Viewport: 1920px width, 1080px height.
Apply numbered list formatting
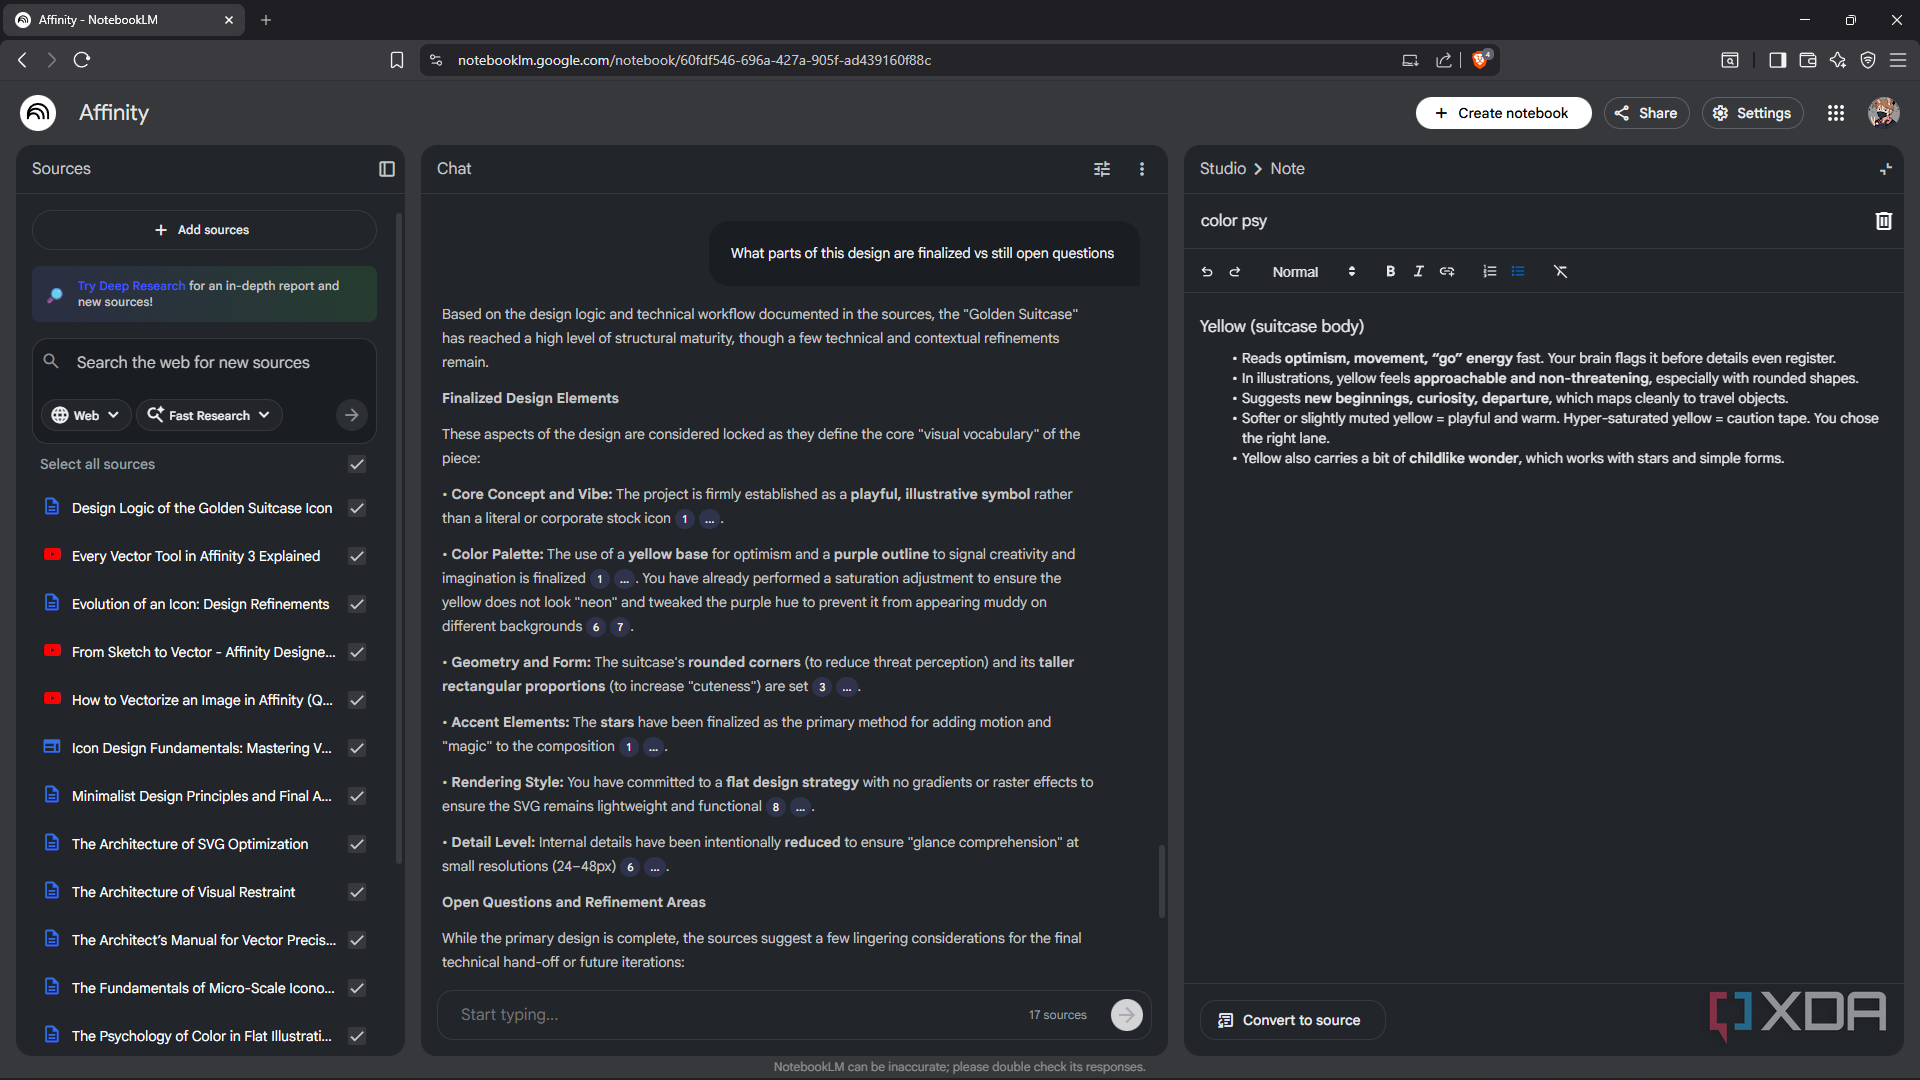[1490, 272]
